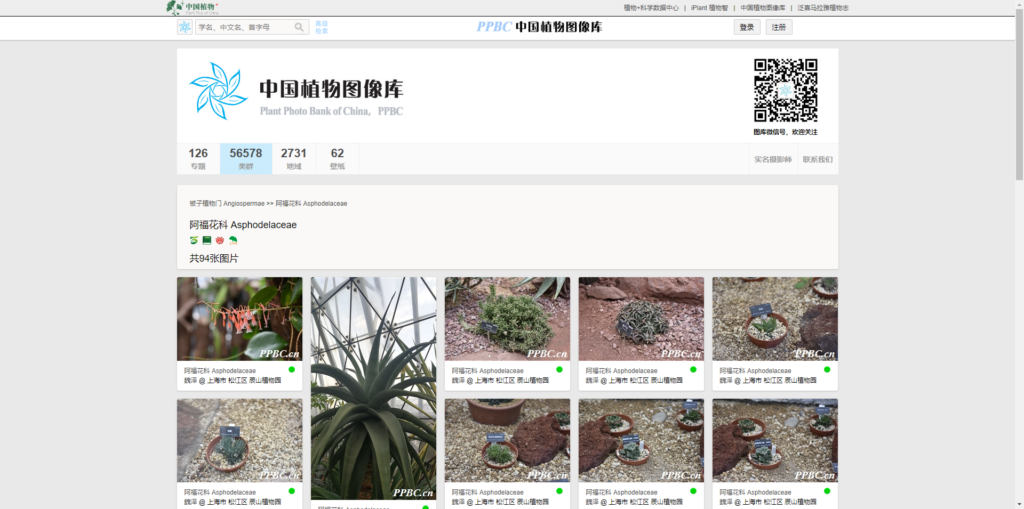
Task: Open 植物+科学数据中心 link
Action: coord(651,8)
